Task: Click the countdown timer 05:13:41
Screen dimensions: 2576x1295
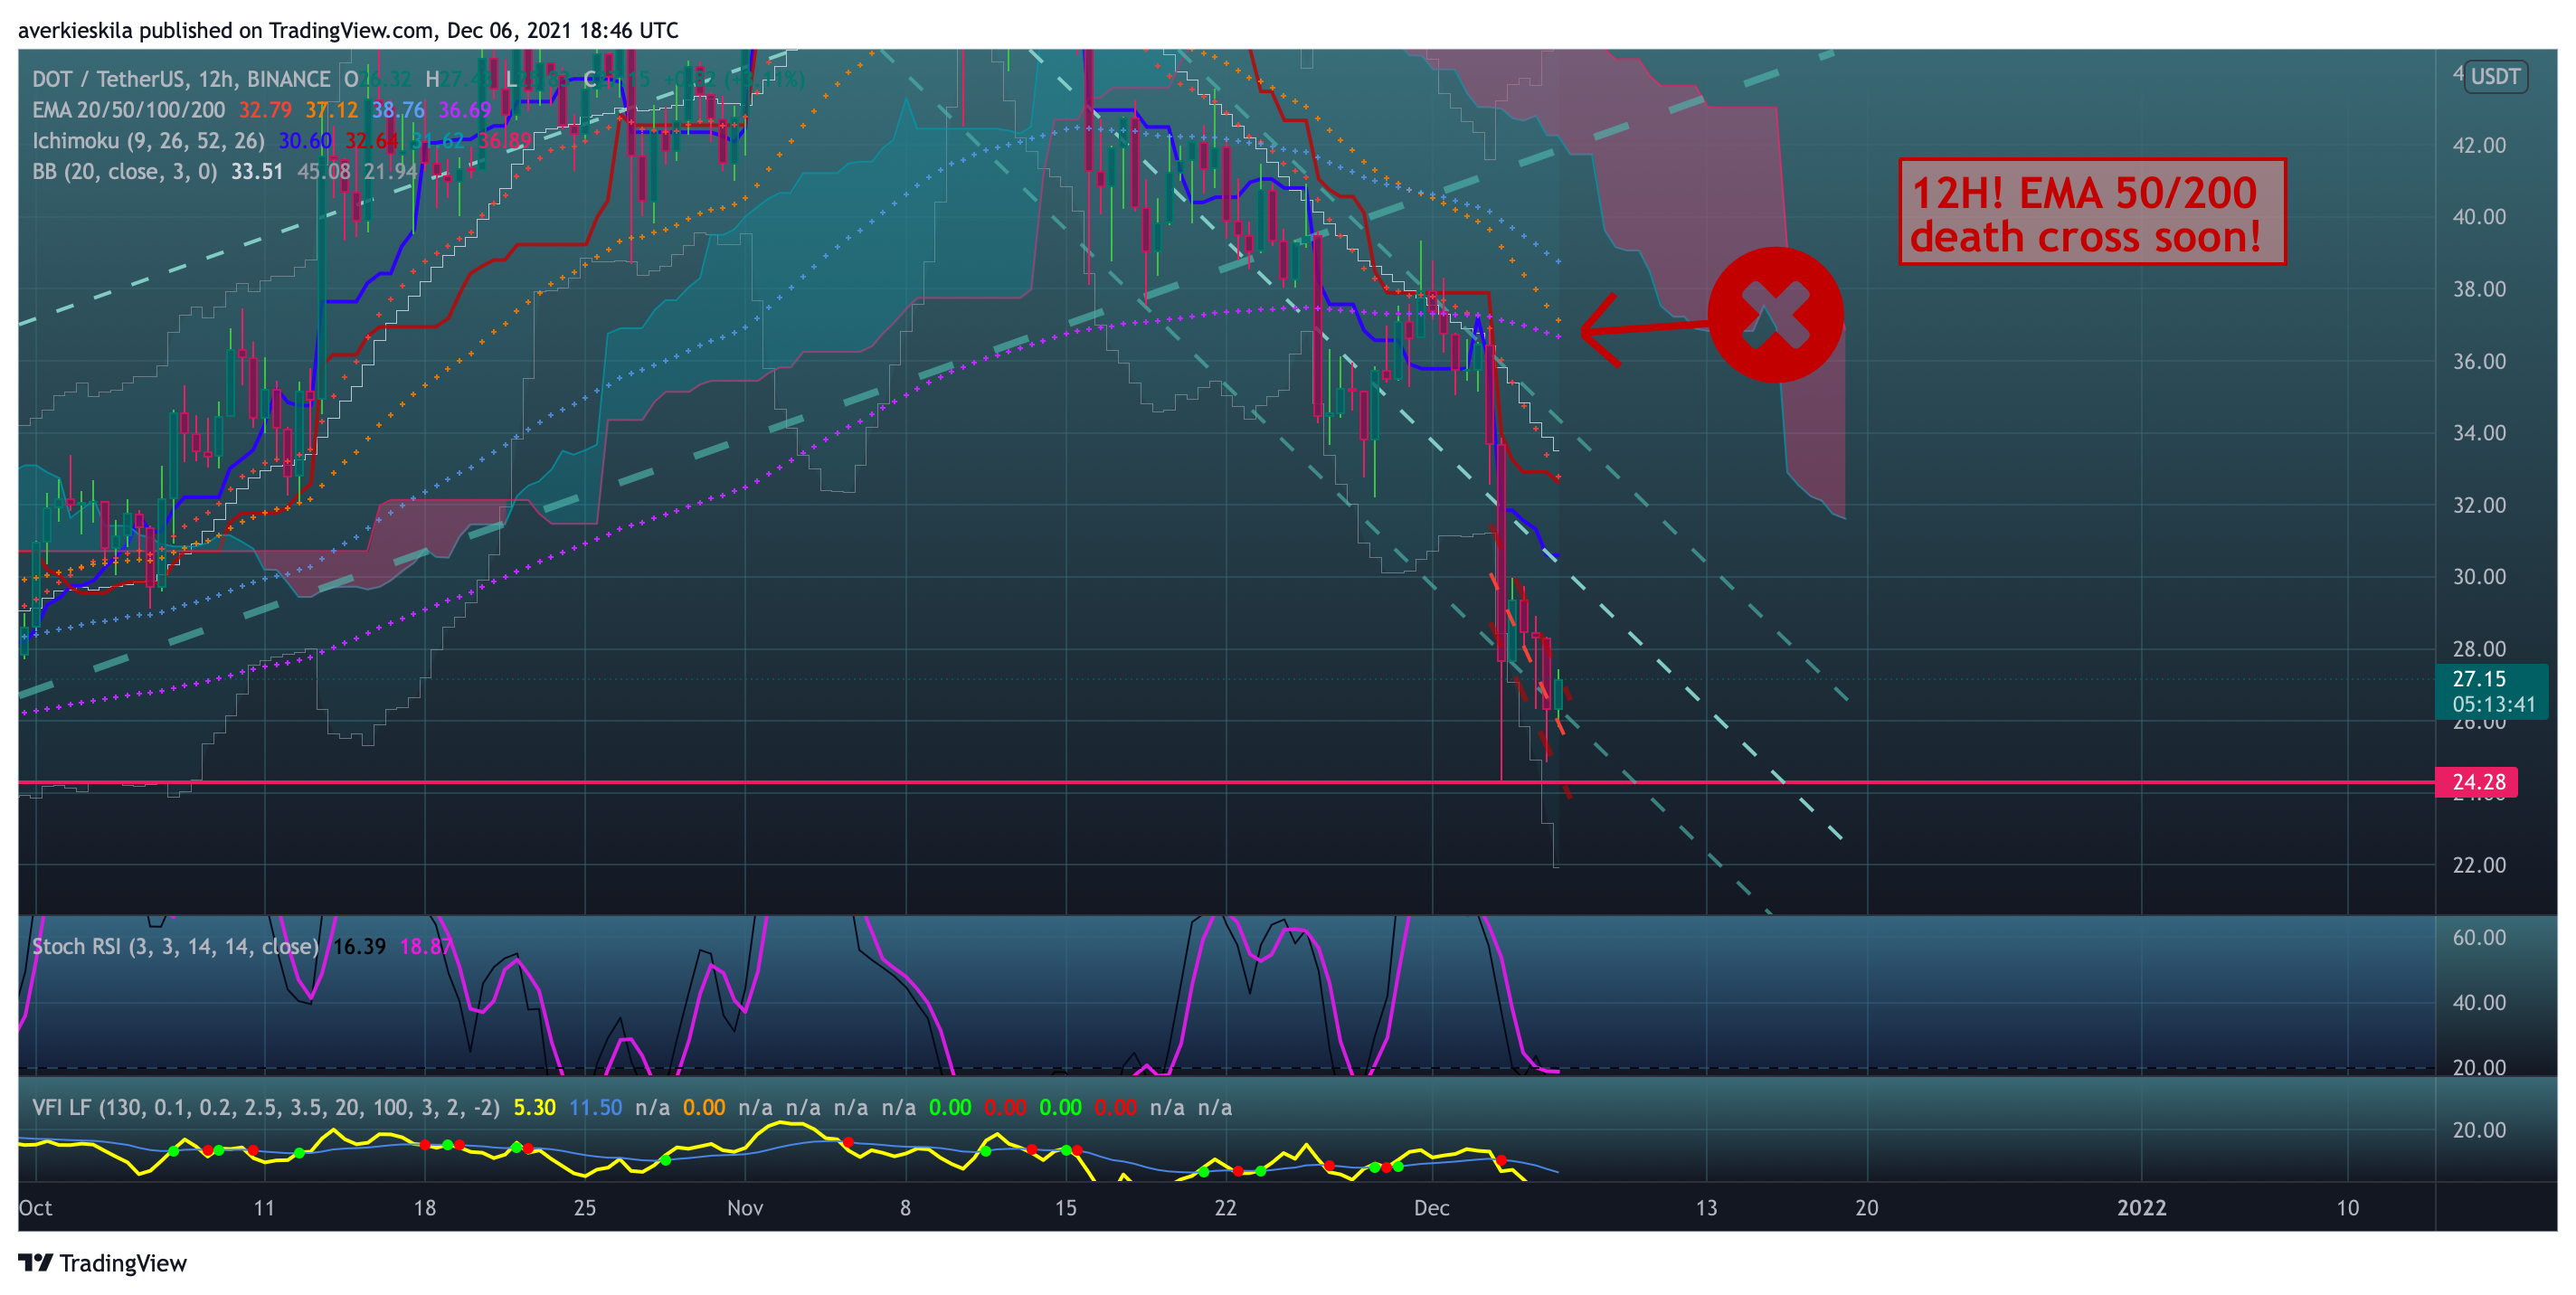Action: [2493, 704]
